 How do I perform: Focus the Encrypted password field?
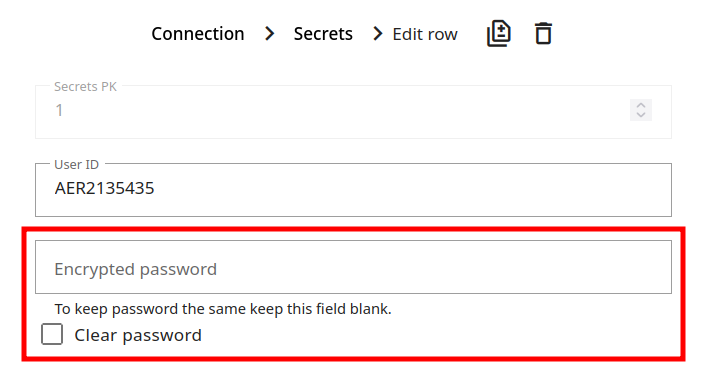coord(354,267)
